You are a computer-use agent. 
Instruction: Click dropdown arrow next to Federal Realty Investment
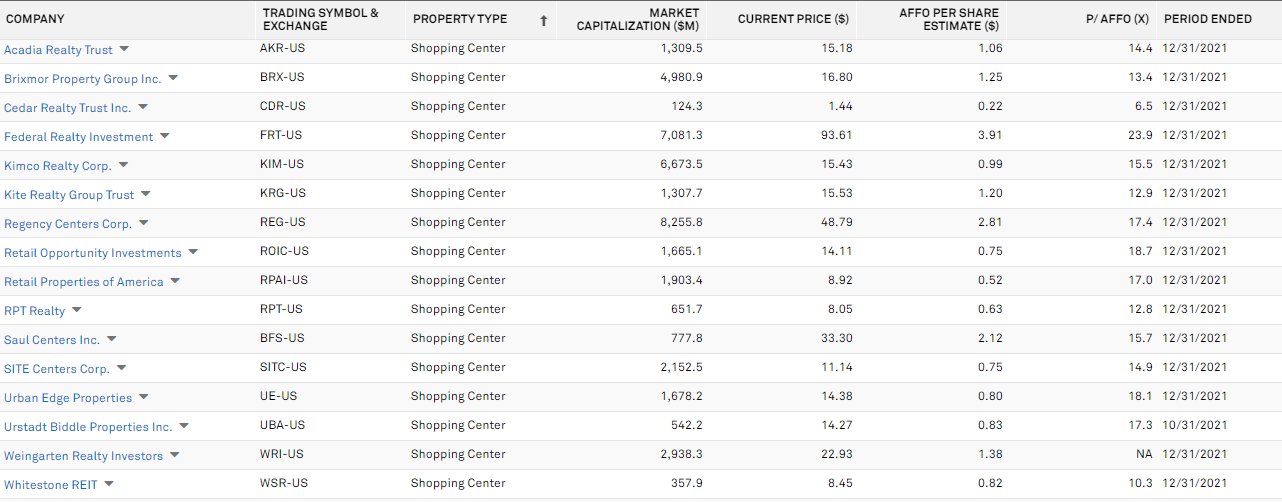(x=165, y=136)
